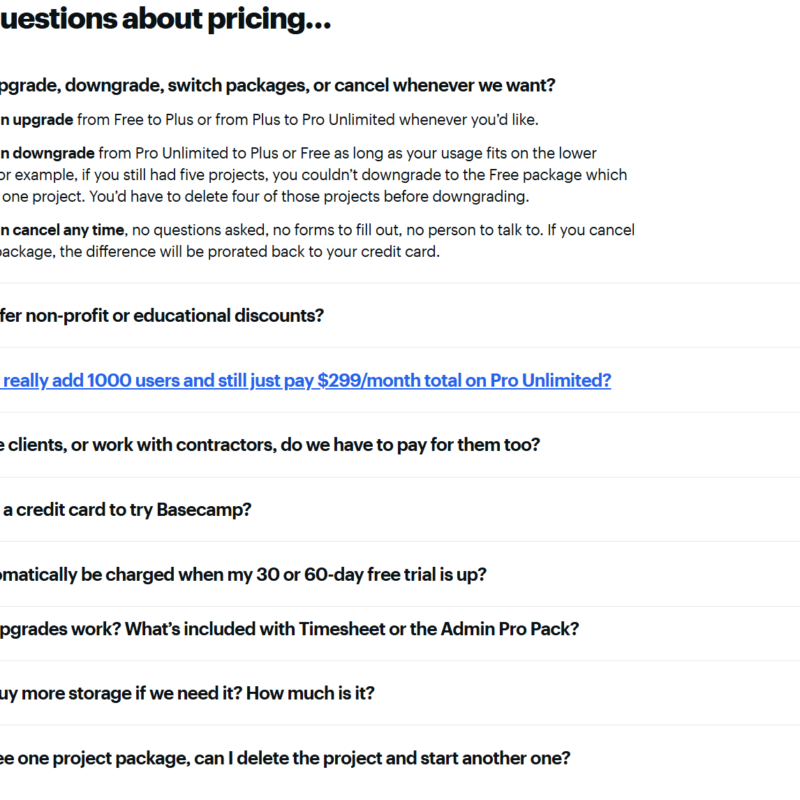Expand the non-profit or educational discounts question
Viewport: 800px width, 800px height.
click(x=160, y=315)
